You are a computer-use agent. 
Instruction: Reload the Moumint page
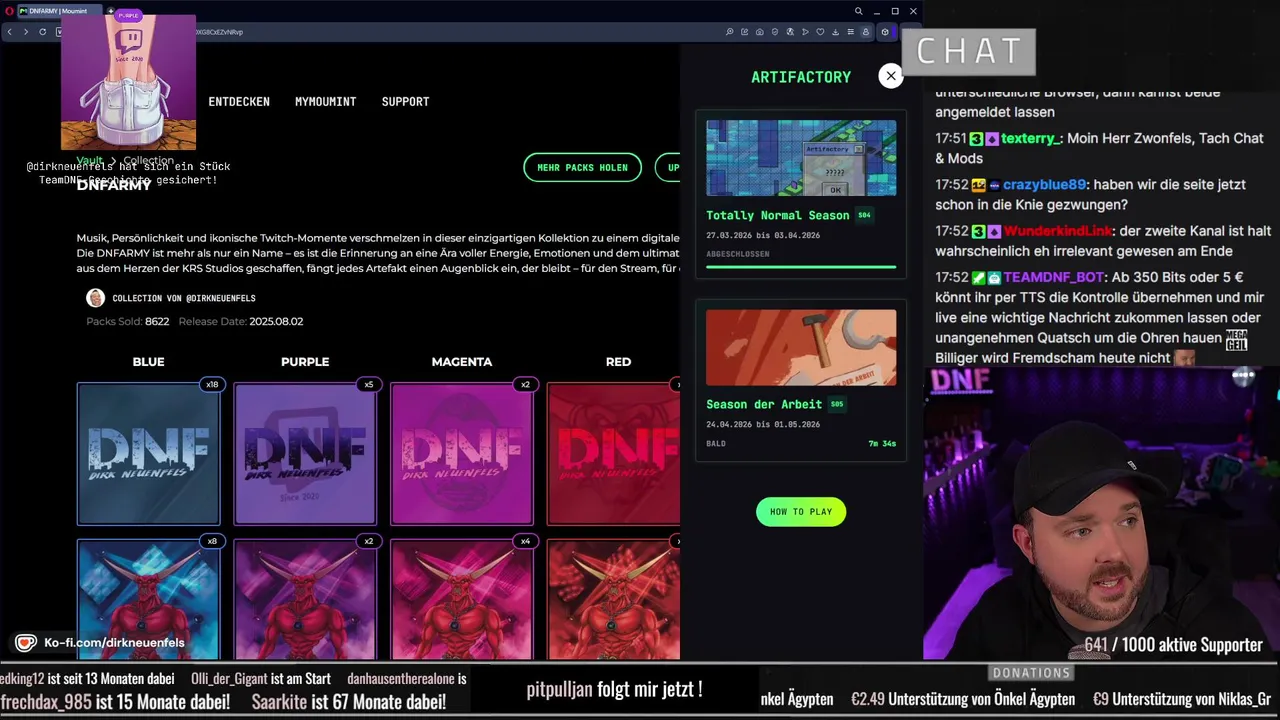[43, 32]
